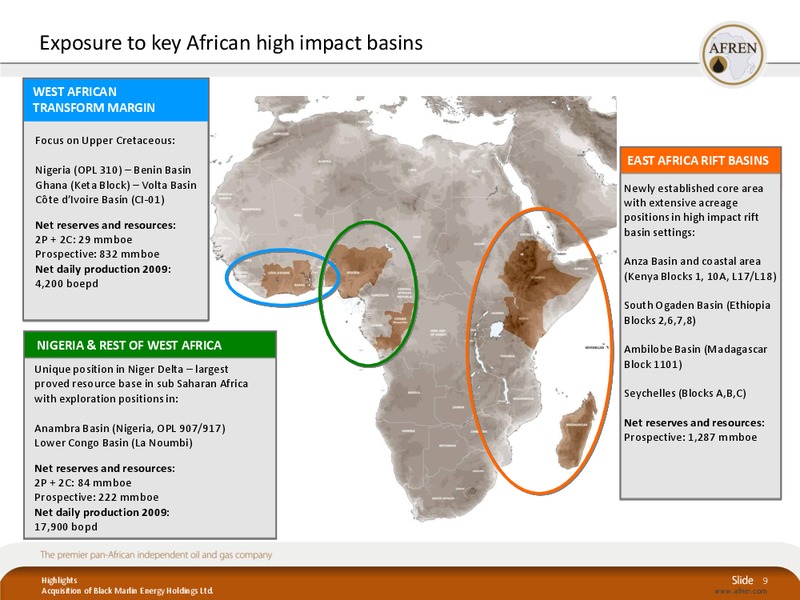Viewport: 800px width, 600px height.
Task: Select text 'Anza Basin and coastal area'
Action: [692, 261]
